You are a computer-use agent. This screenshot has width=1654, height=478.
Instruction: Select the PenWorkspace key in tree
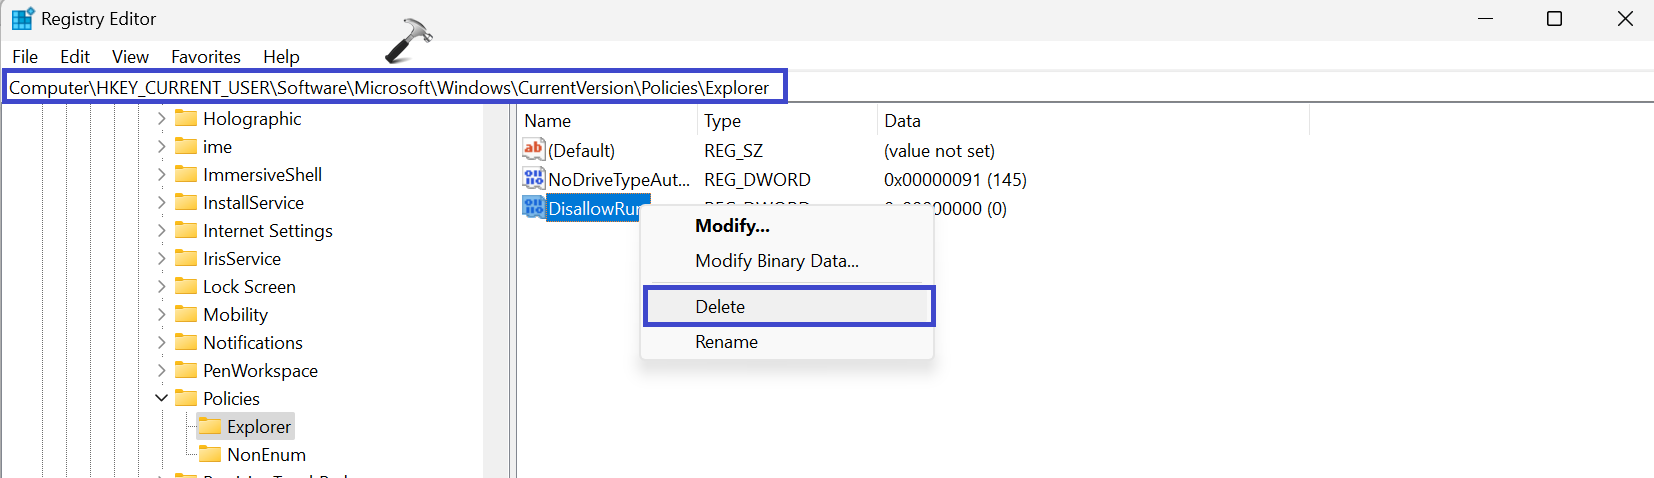[260, 370]
